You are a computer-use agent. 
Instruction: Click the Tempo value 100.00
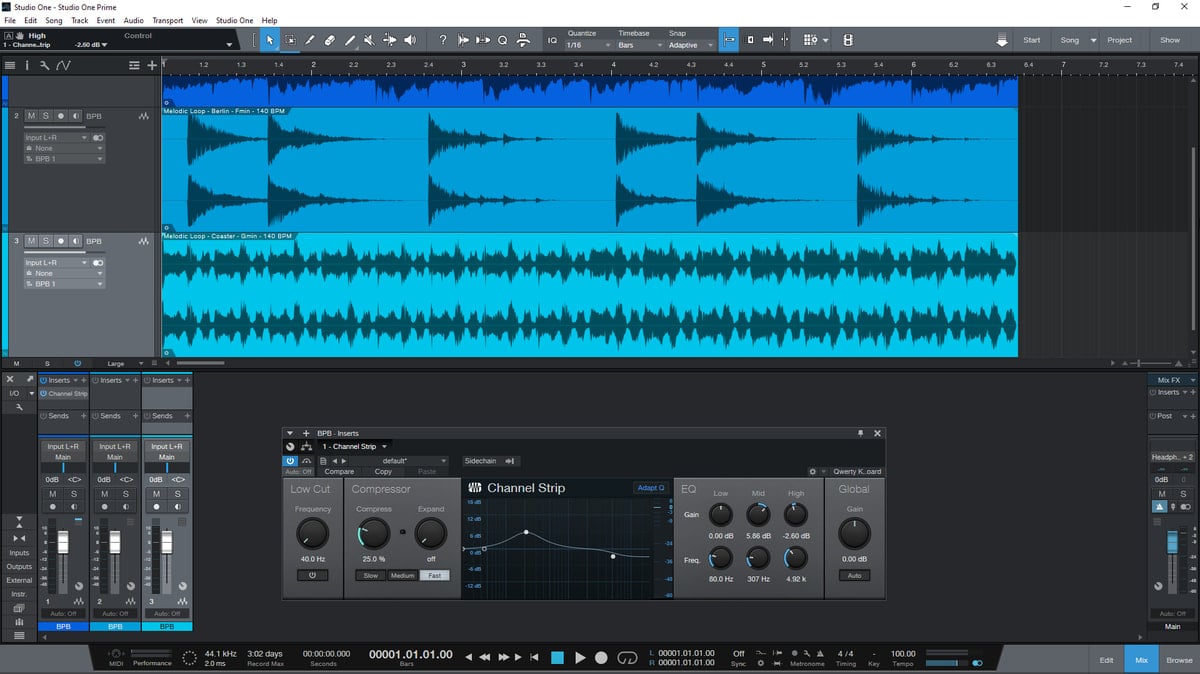[902, 653]
